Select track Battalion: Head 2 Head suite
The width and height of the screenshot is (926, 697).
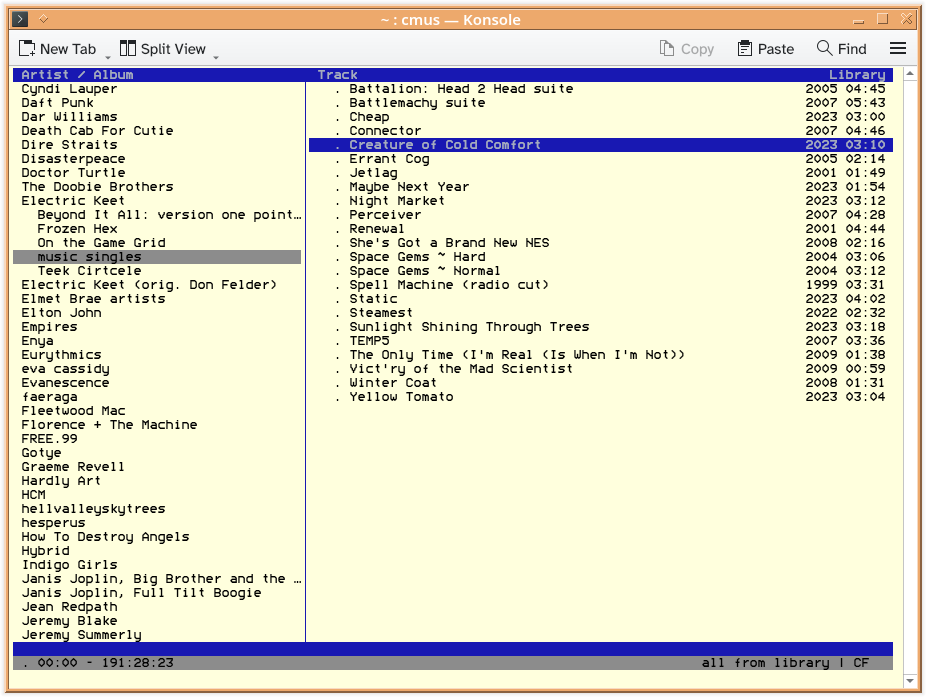pyautogui.click(x=601, y=89)
